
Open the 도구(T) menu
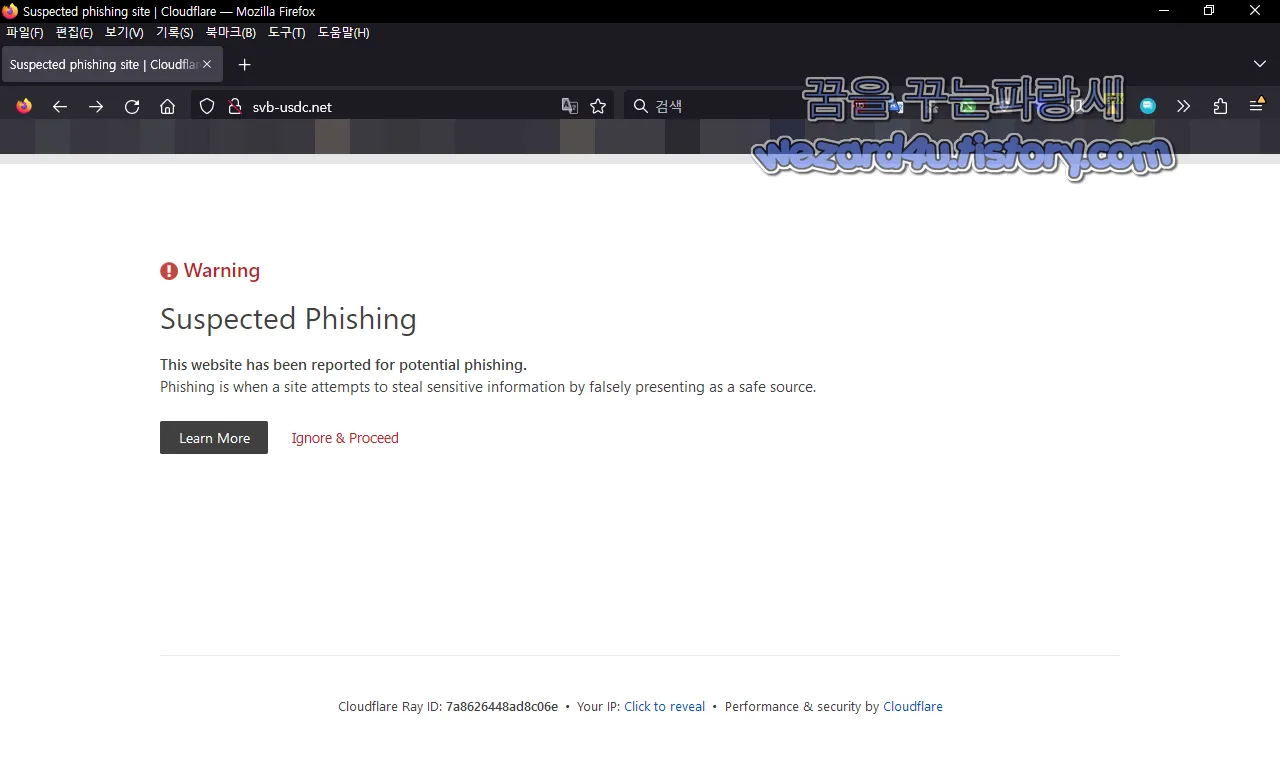point(287,33)
